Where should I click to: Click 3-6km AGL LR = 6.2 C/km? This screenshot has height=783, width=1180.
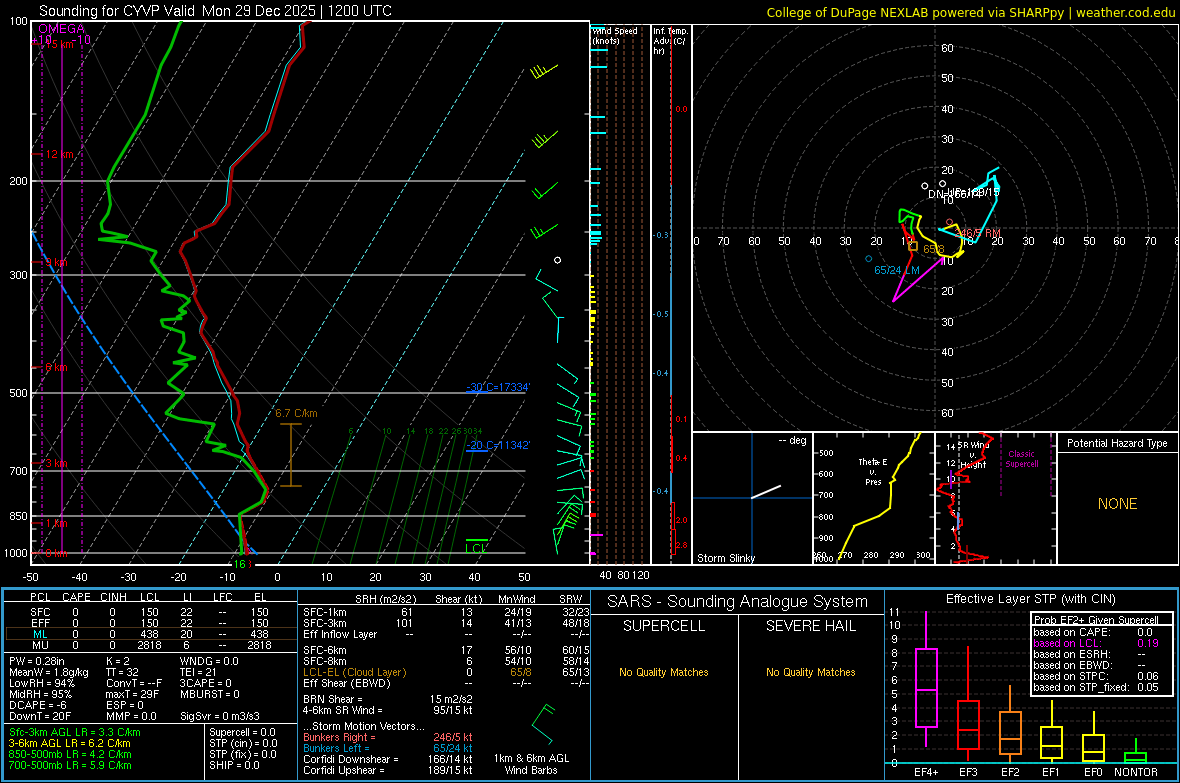pos(69,743)
